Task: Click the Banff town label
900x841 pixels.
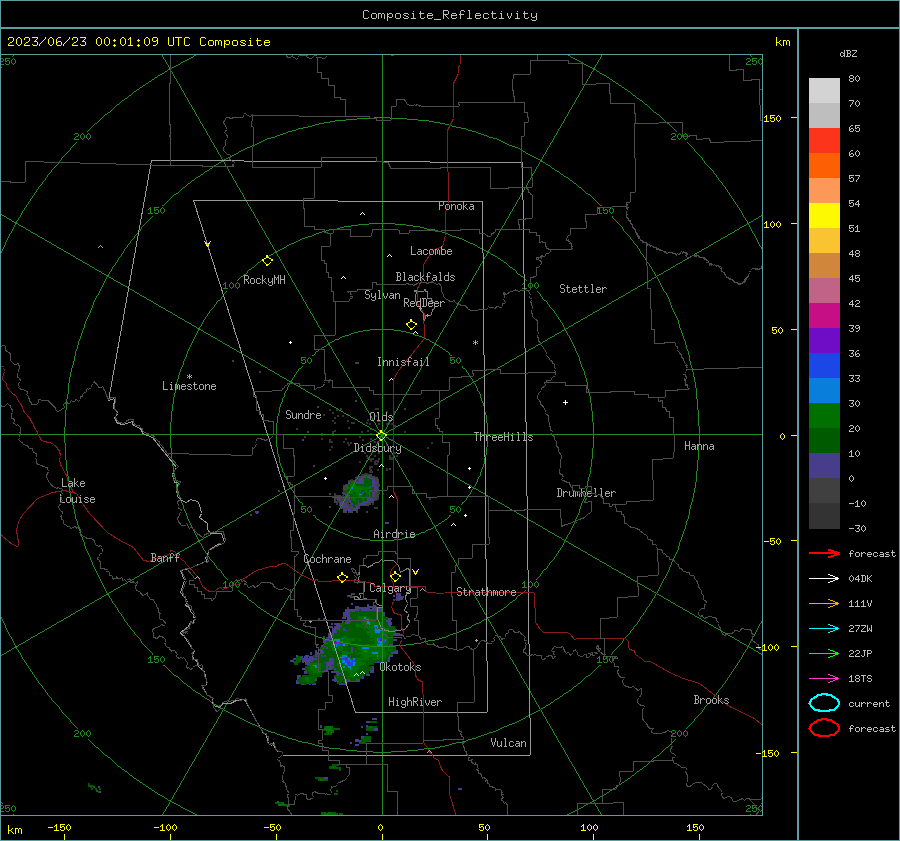Action: click(165, 557)
